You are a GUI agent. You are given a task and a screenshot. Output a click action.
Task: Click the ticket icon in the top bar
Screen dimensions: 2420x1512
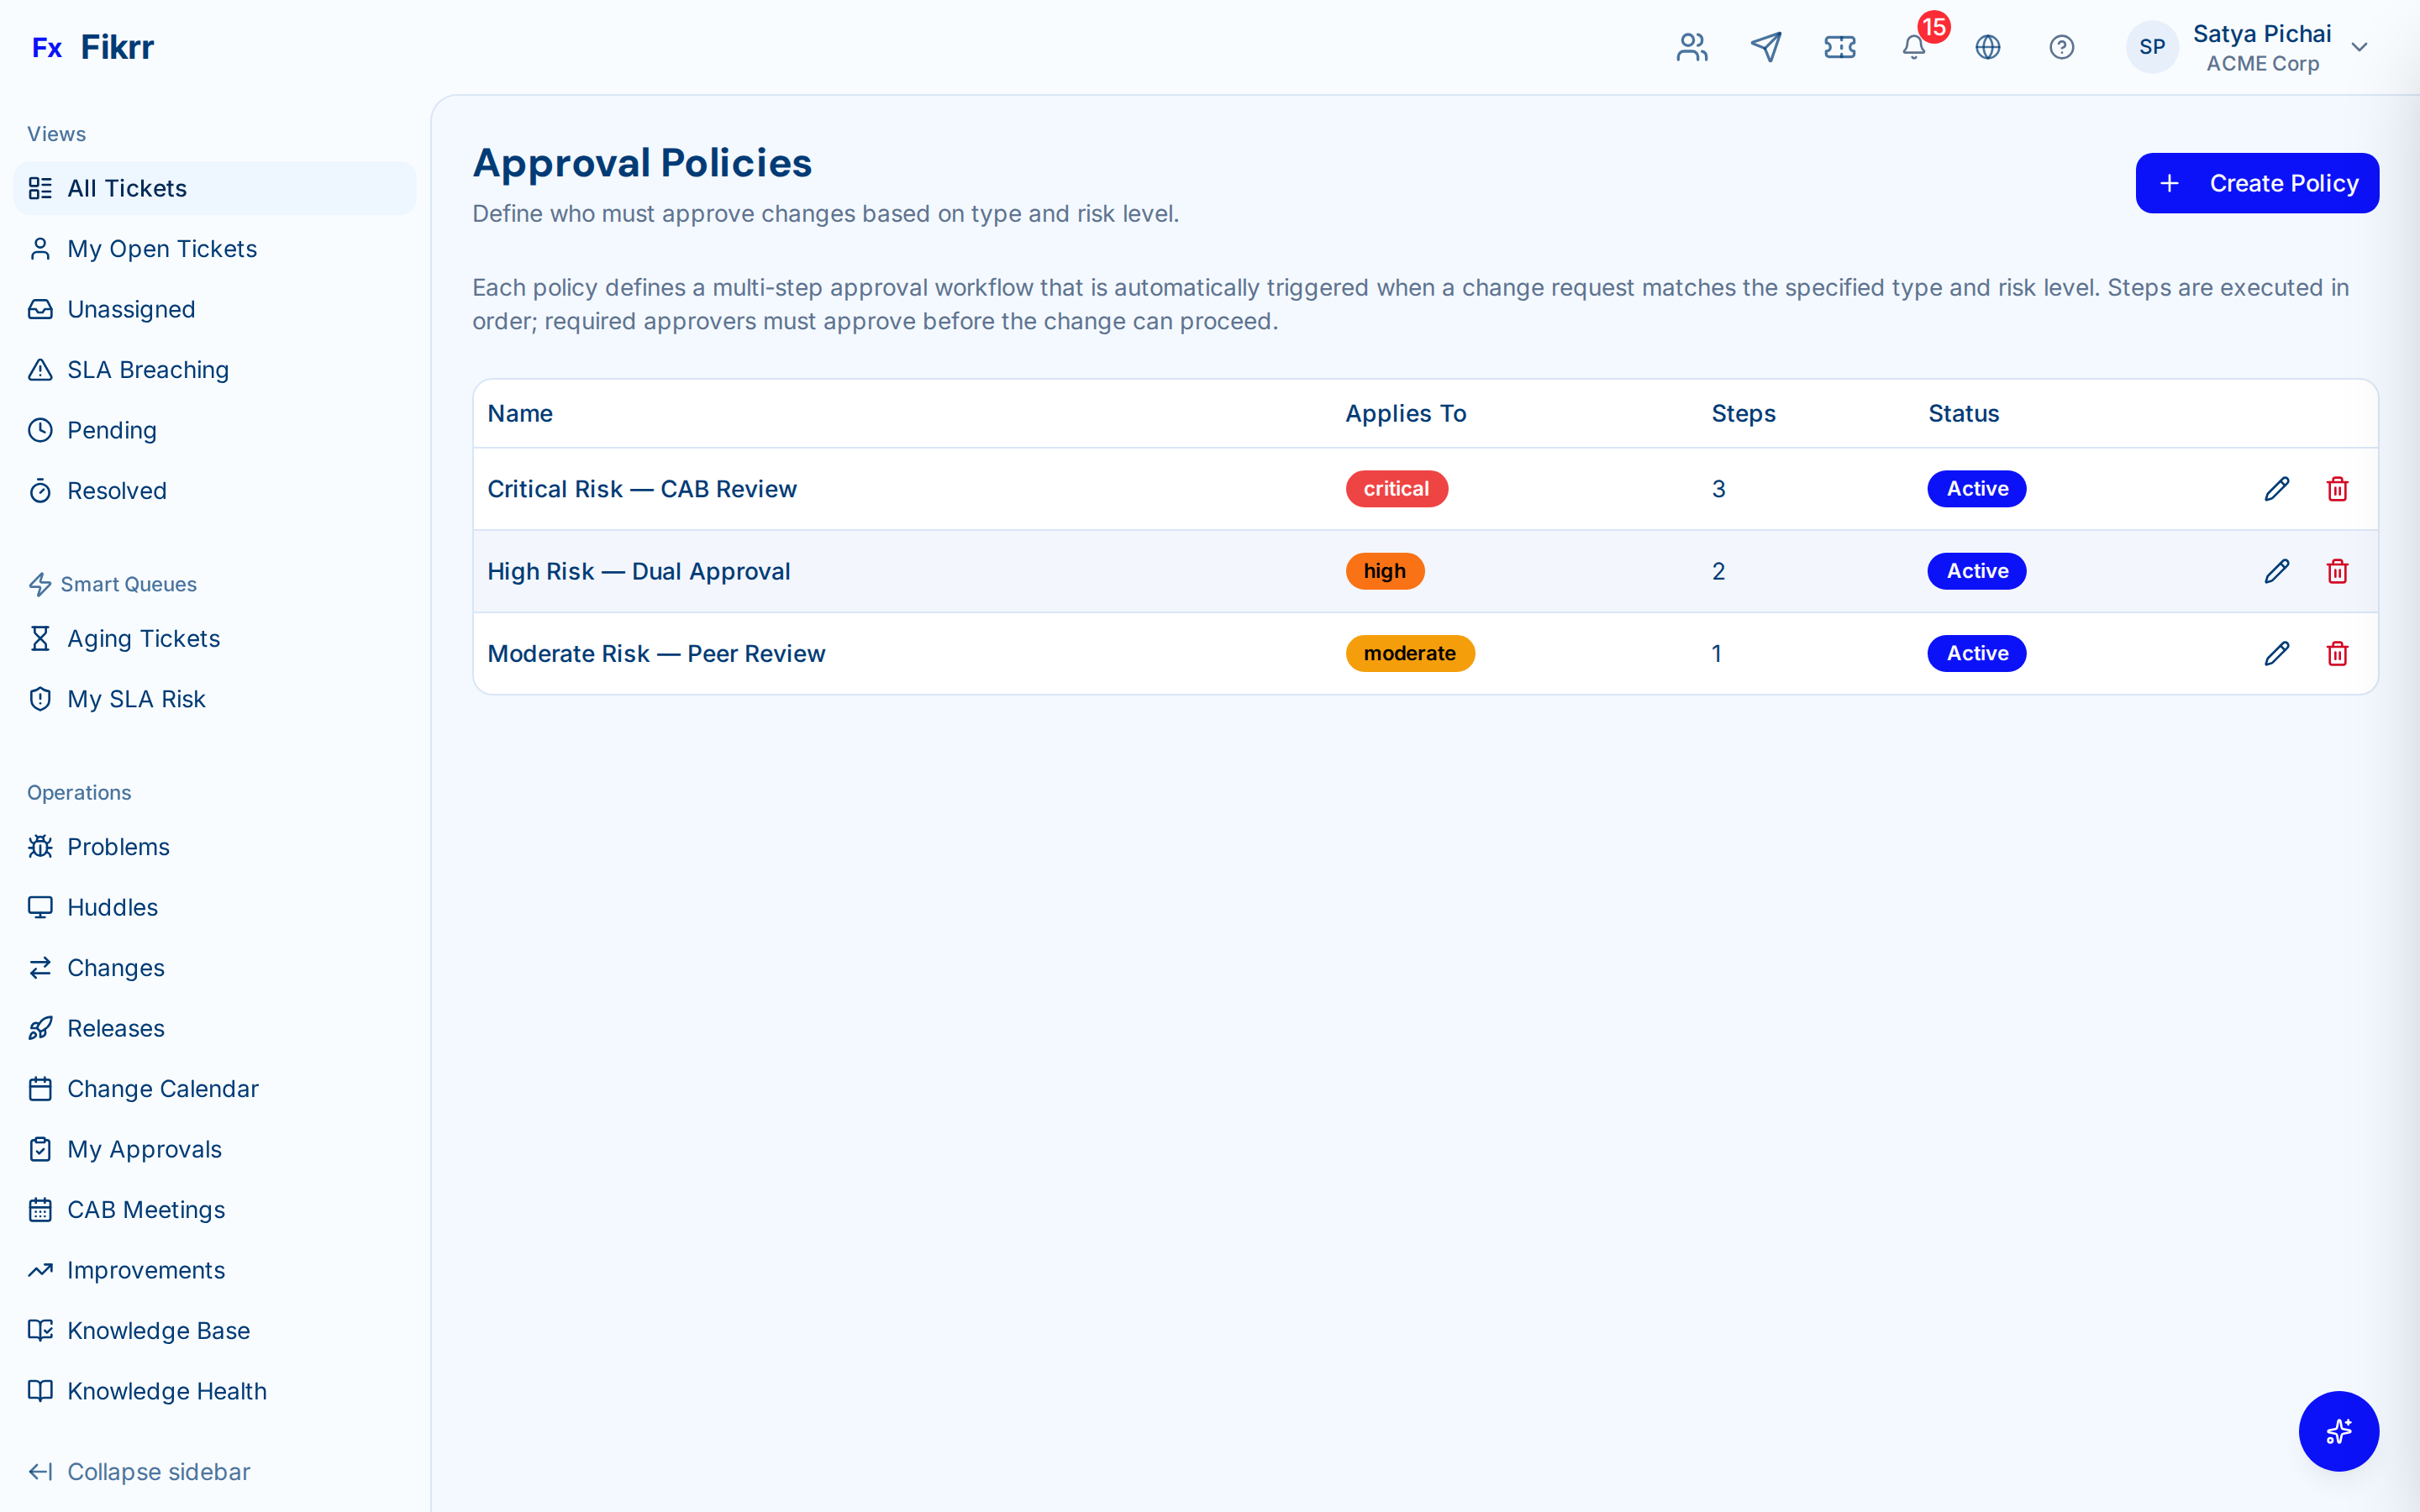[x=1840, y=47]
